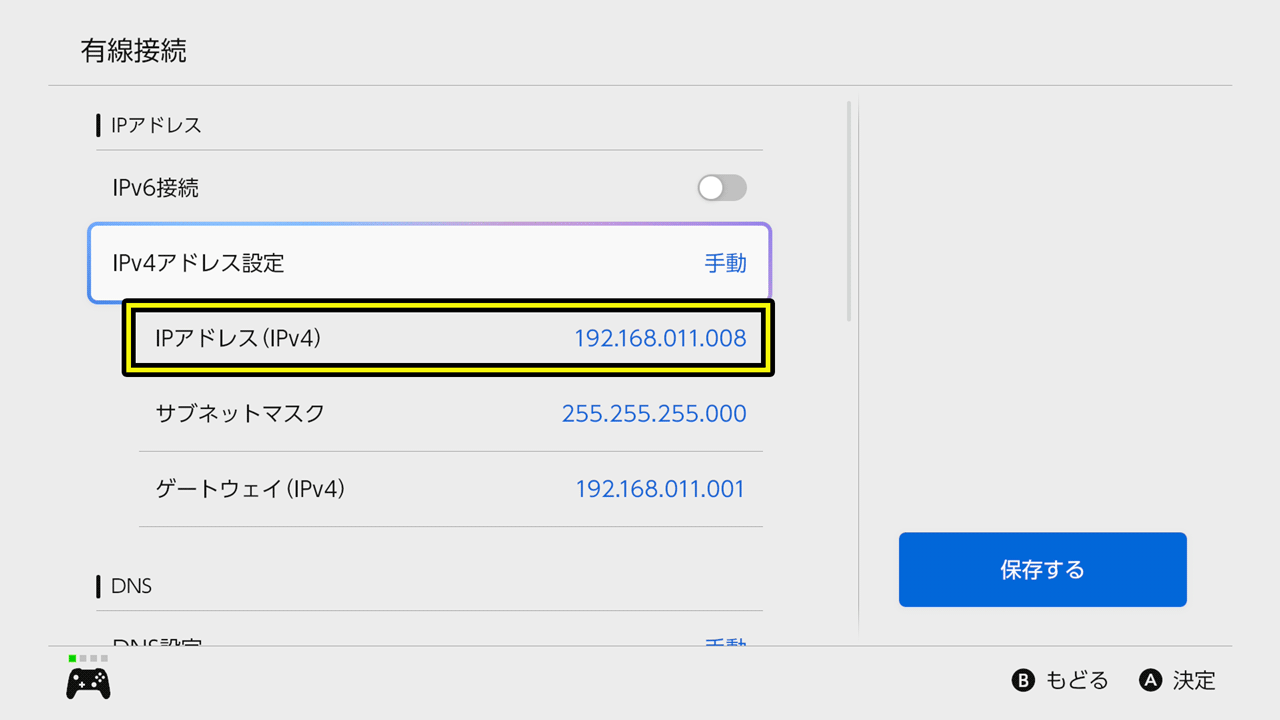Image resolution: width=1280 pixels, height=720 pixels.
Task: Click the DNS section header
Action: pos(131,586)
